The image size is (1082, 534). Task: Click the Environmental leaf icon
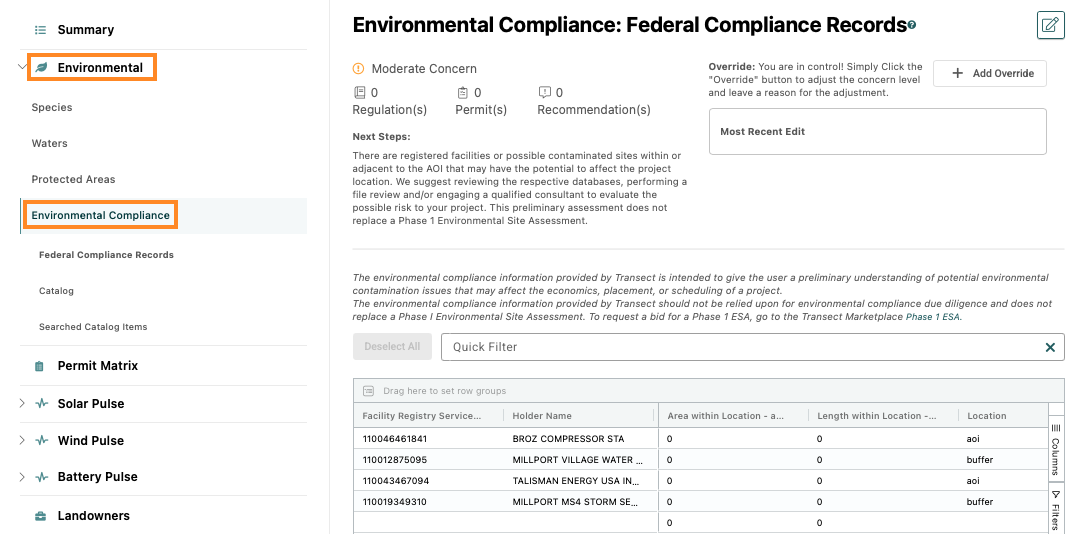point(41,68)
